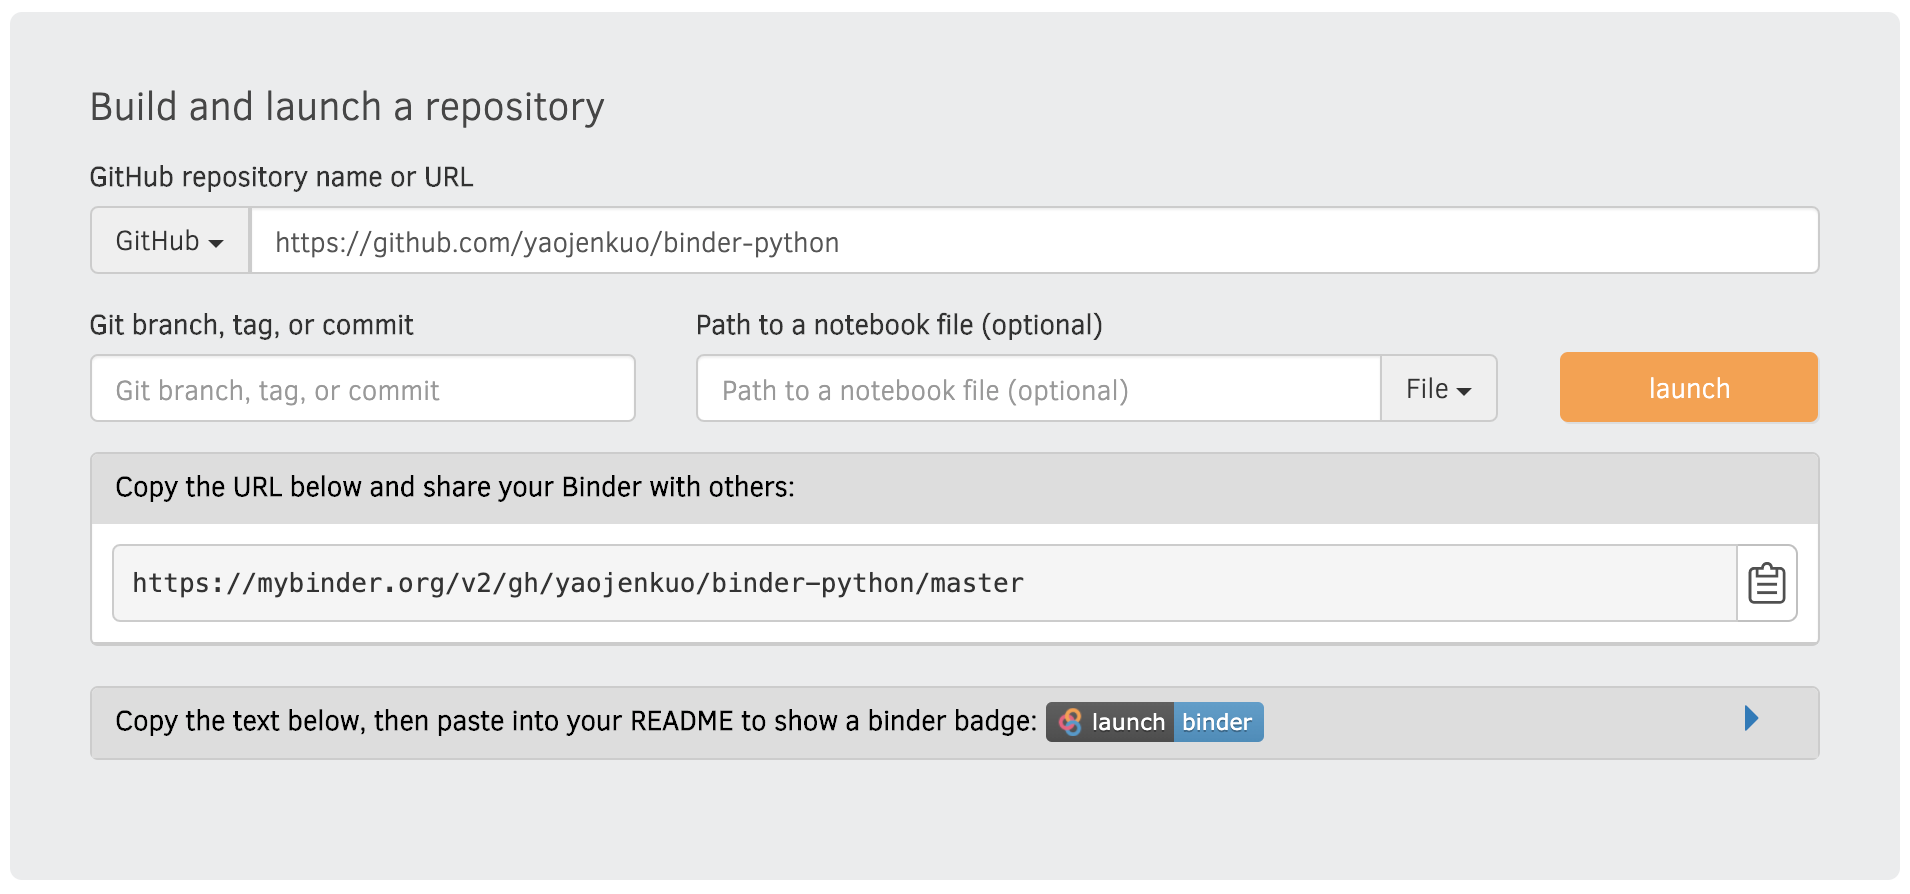Click the 'GitHub repository name or URL' label

click(281, 177)
